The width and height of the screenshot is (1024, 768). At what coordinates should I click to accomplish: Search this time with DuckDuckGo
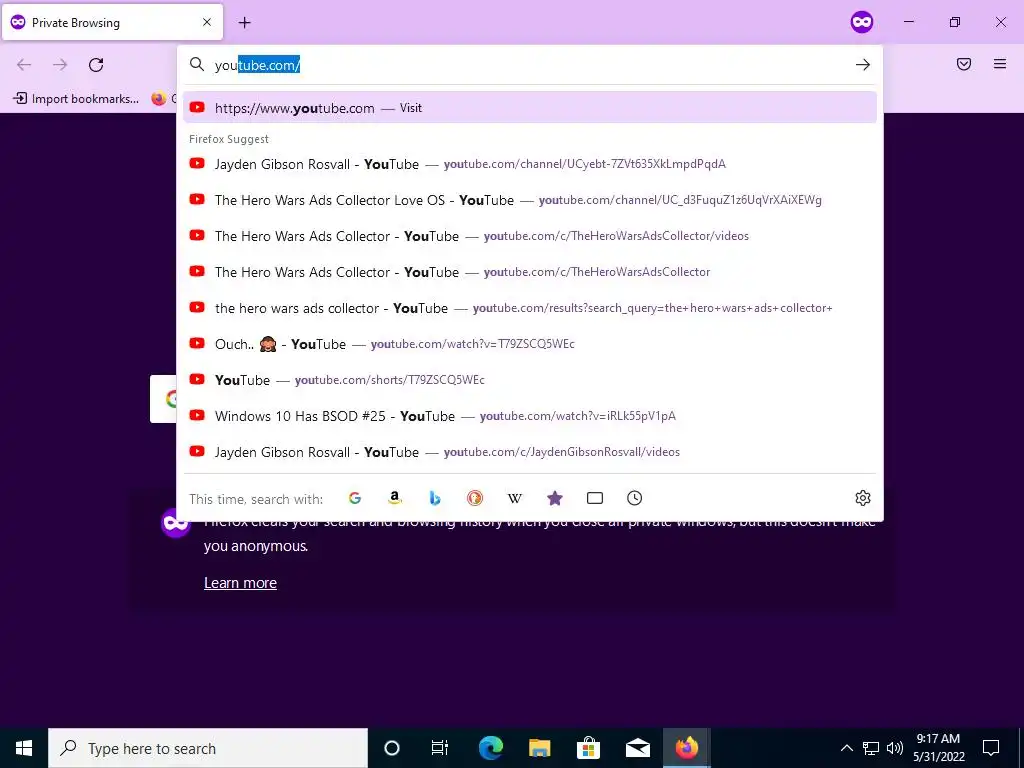click(x=475, y=498)
